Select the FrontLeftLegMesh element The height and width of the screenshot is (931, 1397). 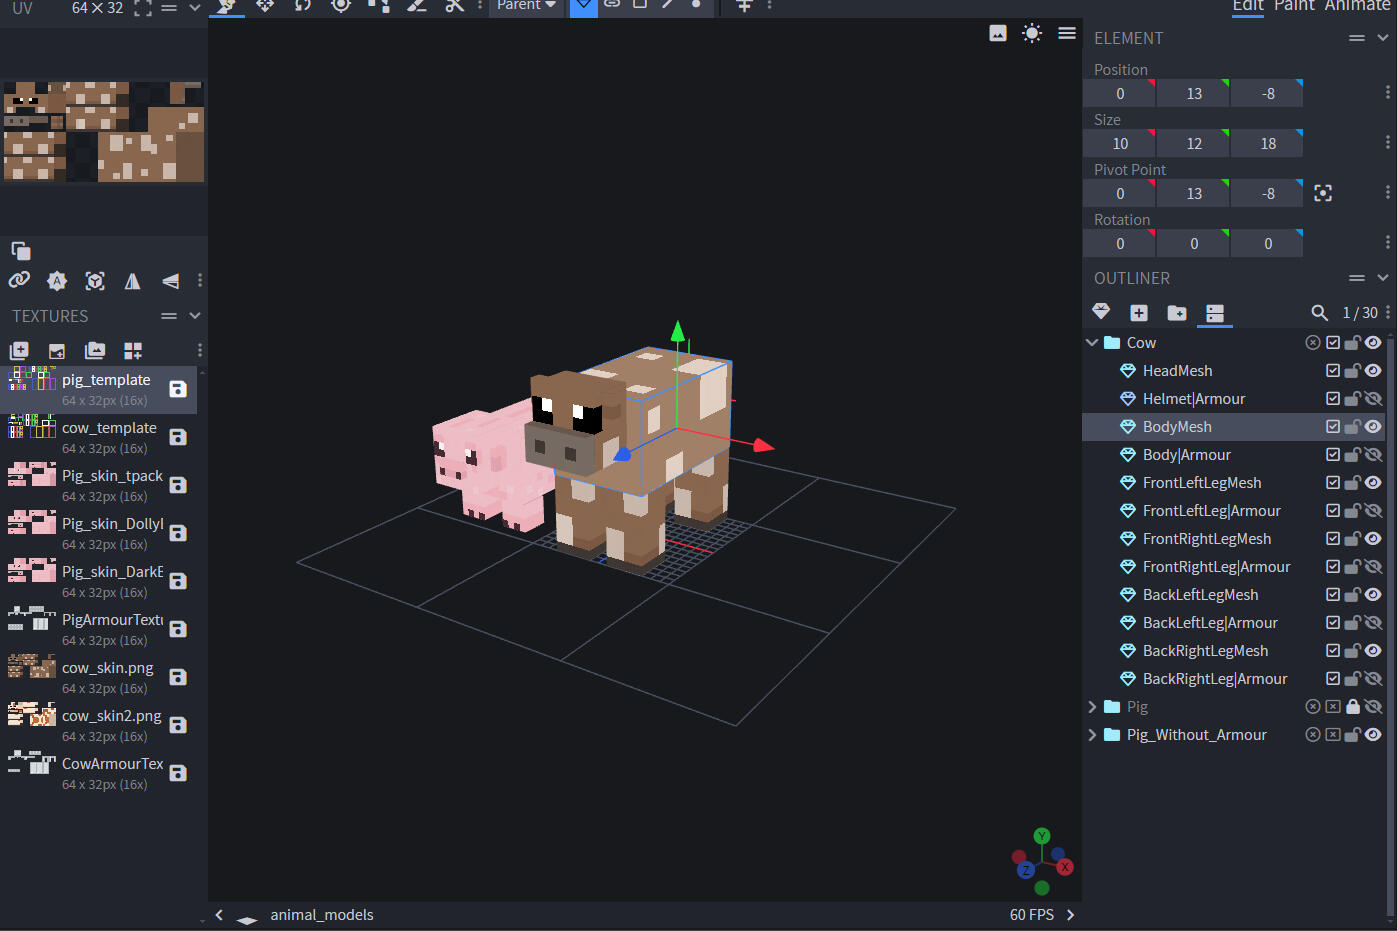click(x=1201, y=483)
